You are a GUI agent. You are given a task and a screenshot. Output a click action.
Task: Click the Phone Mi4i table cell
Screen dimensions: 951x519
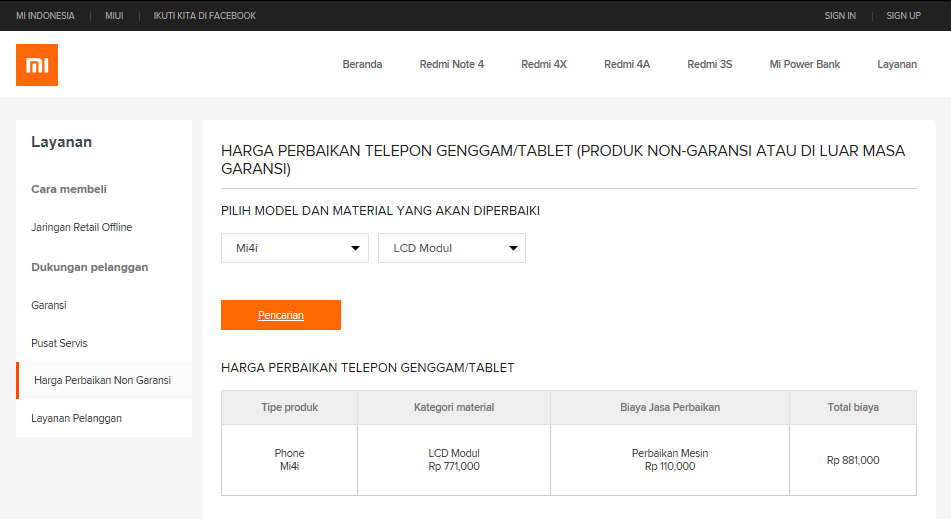click(289, 460)
